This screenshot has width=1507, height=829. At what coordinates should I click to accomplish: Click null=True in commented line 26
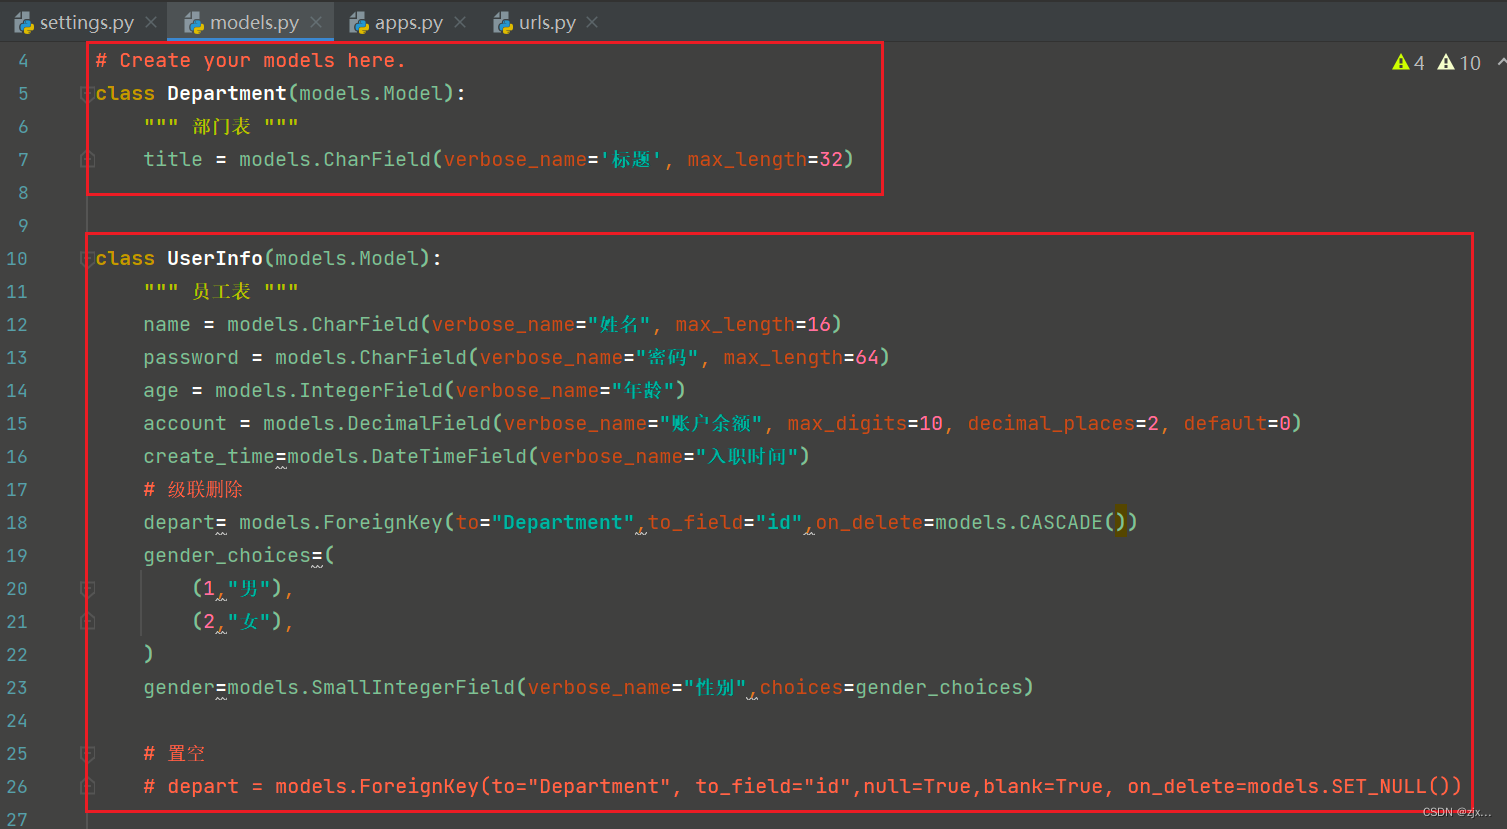pyautogui.click(x=917, y=787)
